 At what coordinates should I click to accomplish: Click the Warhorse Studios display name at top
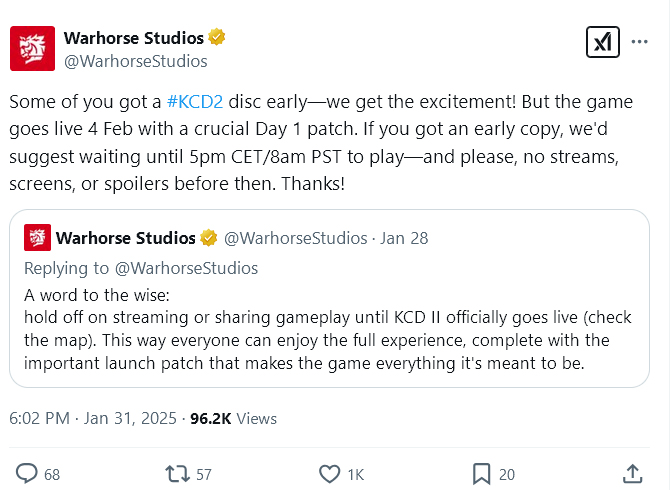tap(134, 38)
